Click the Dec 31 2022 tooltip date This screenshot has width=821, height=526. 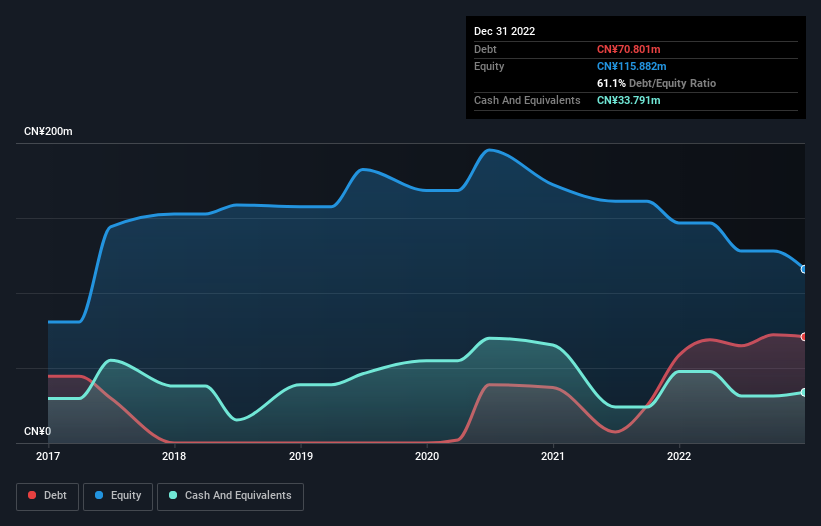coord(504,31)
